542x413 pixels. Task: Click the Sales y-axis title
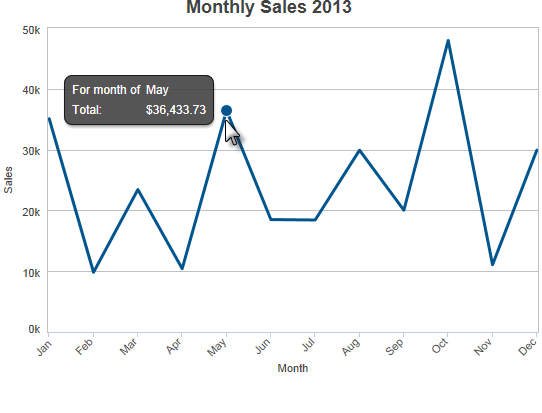point(8,180)
